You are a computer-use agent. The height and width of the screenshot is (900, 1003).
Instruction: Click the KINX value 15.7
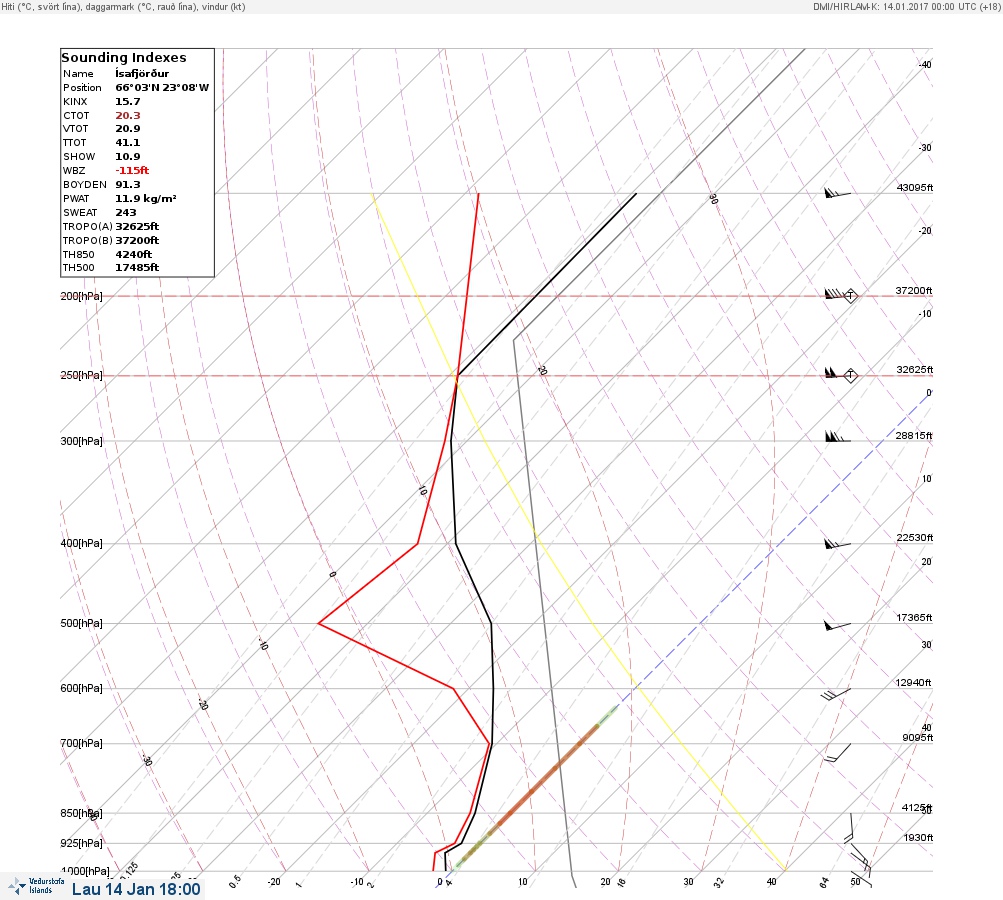click(127, 102)
